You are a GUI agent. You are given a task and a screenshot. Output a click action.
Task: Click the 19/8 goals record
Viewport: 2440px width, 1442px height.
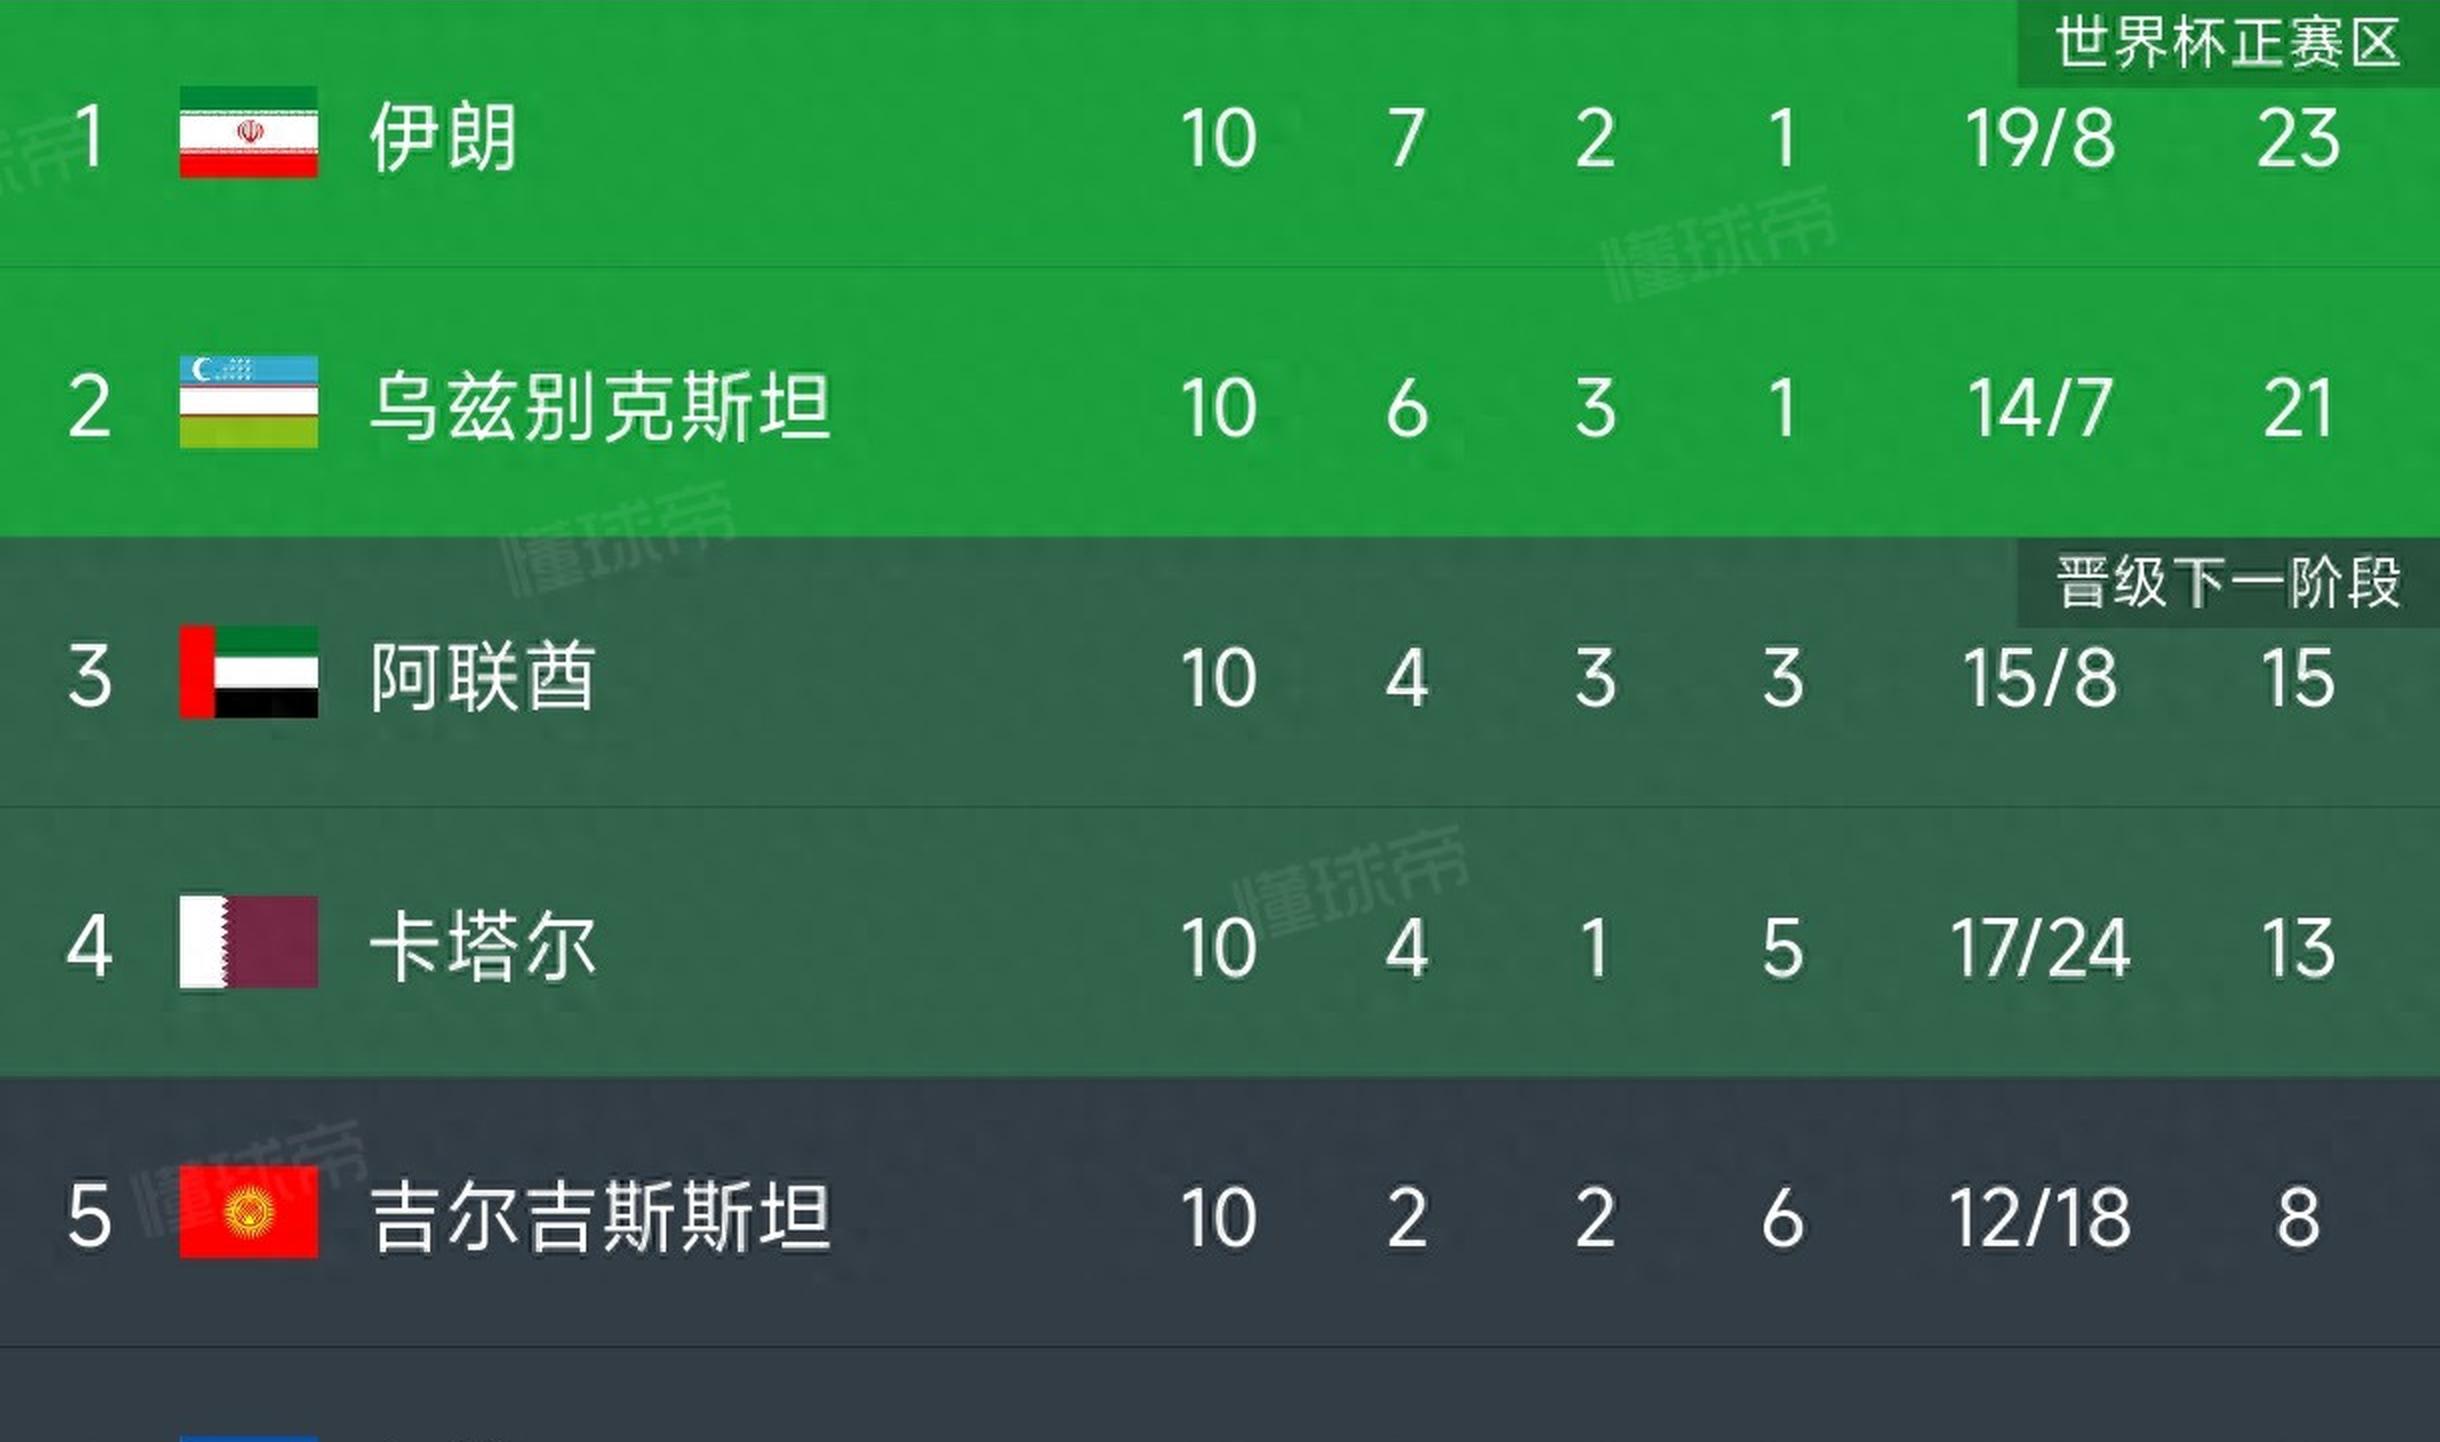(x=2040, y=138)
